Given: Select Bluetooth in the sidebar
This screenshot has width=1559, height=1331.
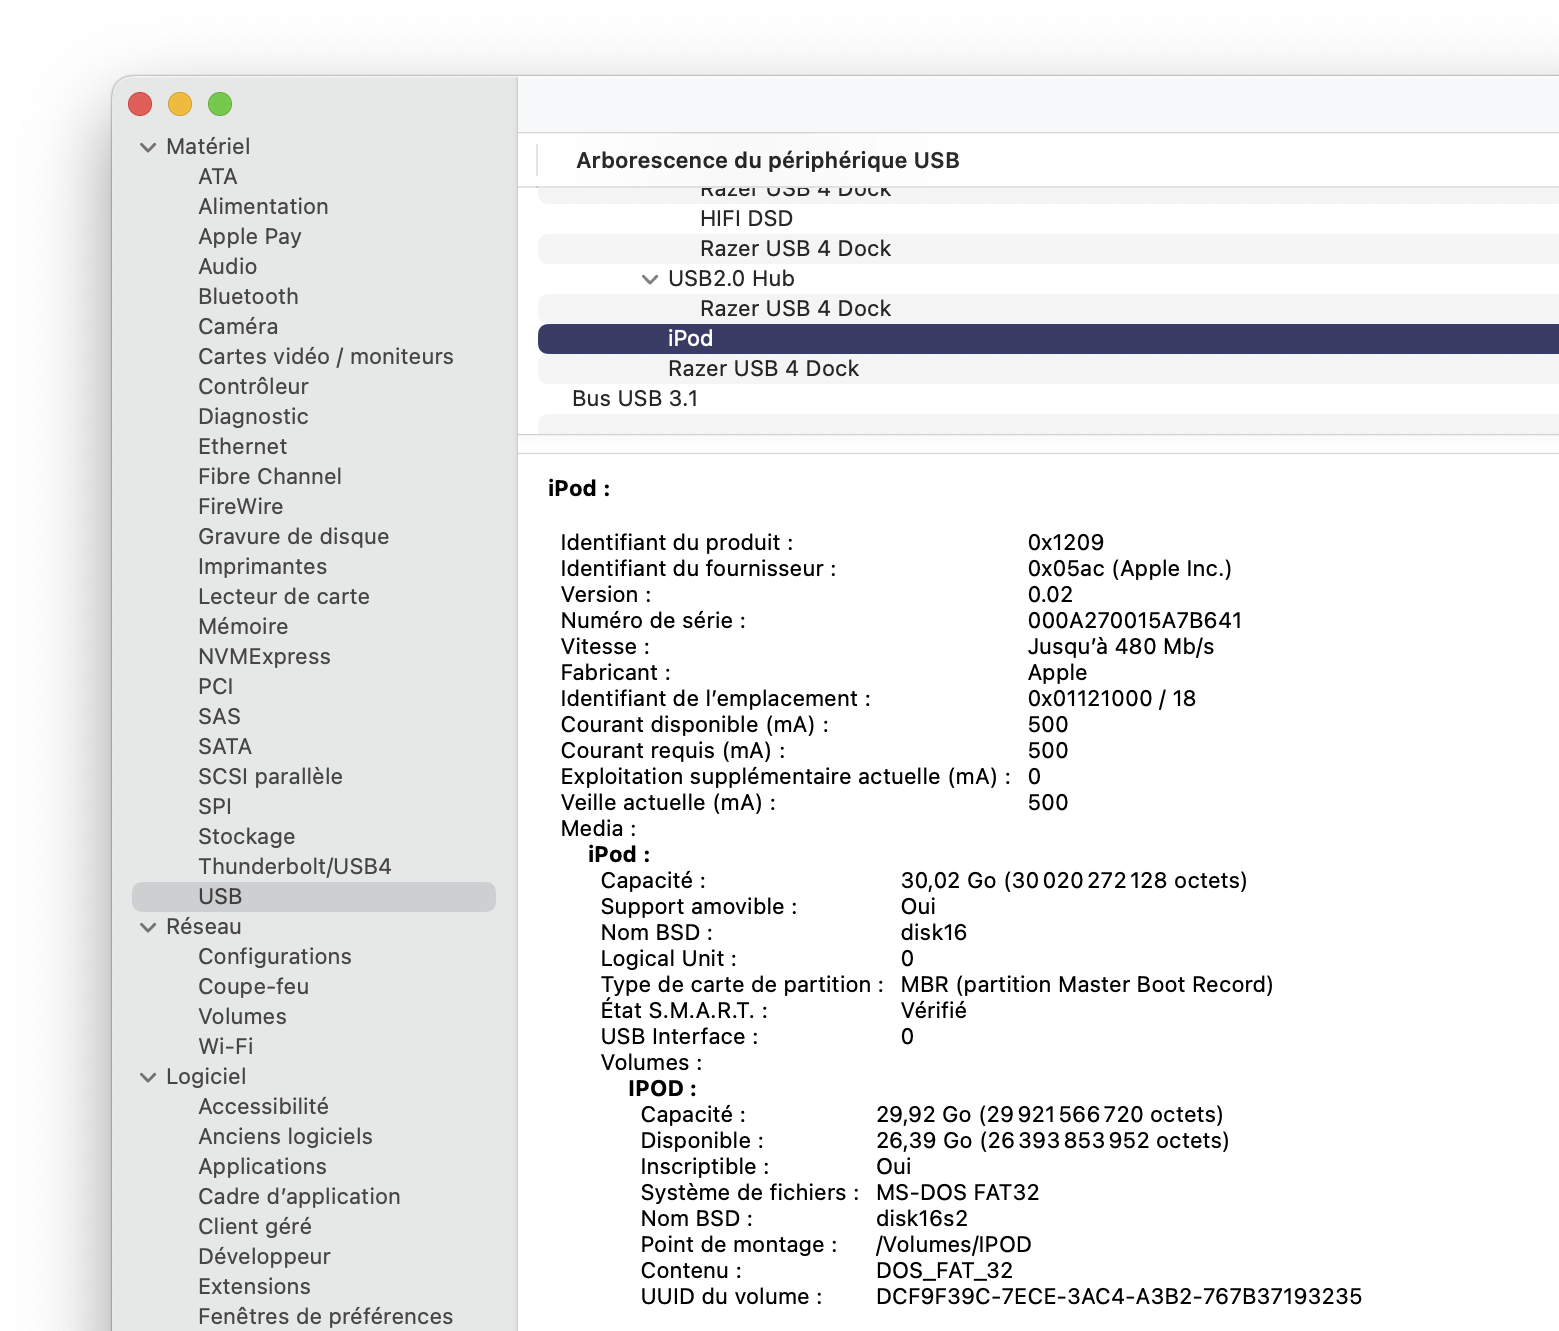Looking at the screenshot, I should [248, 297].
